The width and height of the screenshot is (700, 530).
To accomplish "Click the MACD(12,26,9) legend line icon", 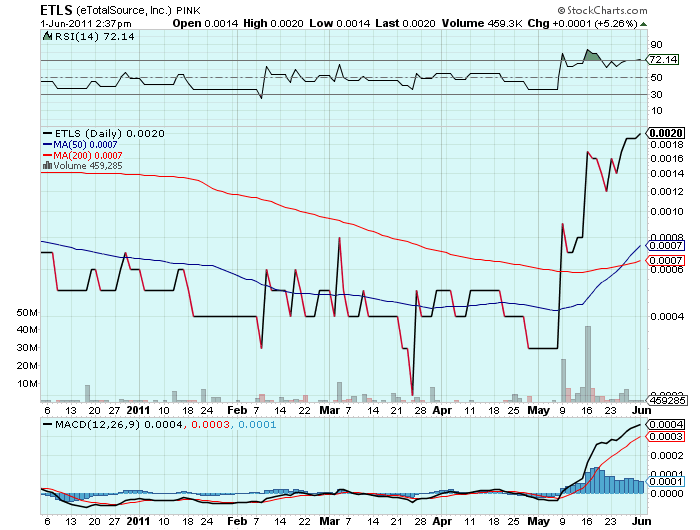I will point(47,425).
